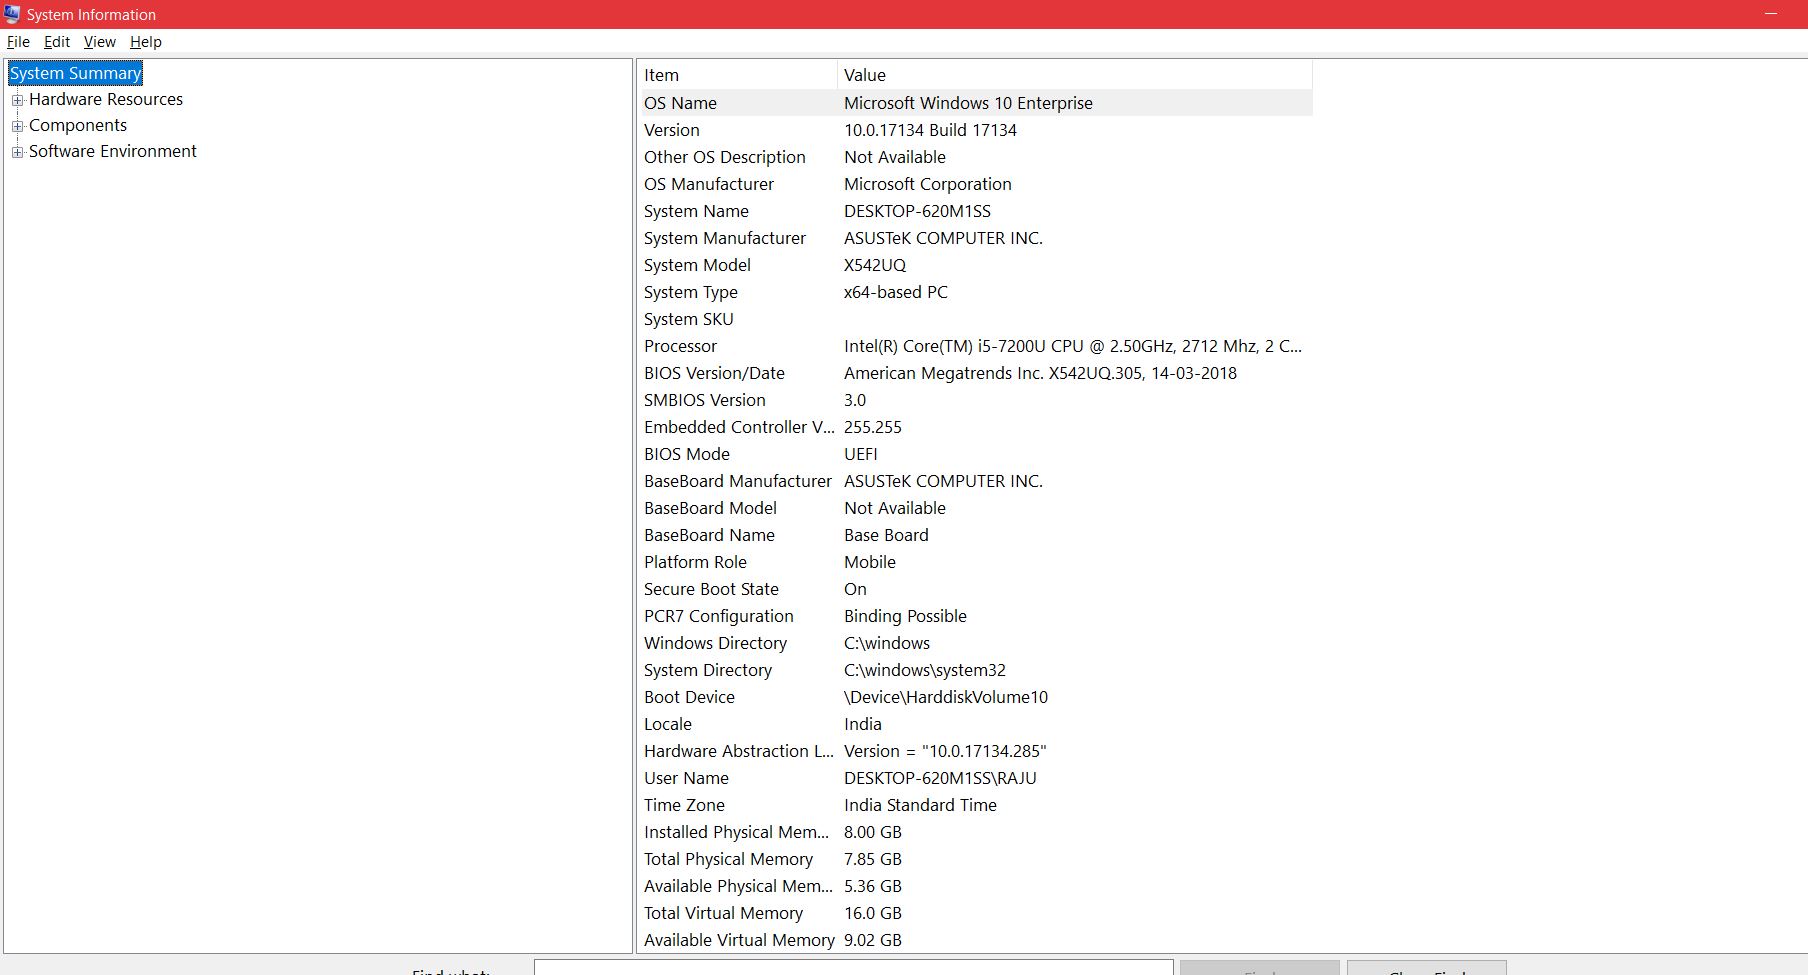Minimize the System Information window
Viewport: 1808px width, 975px height.
click(1771, 14)
